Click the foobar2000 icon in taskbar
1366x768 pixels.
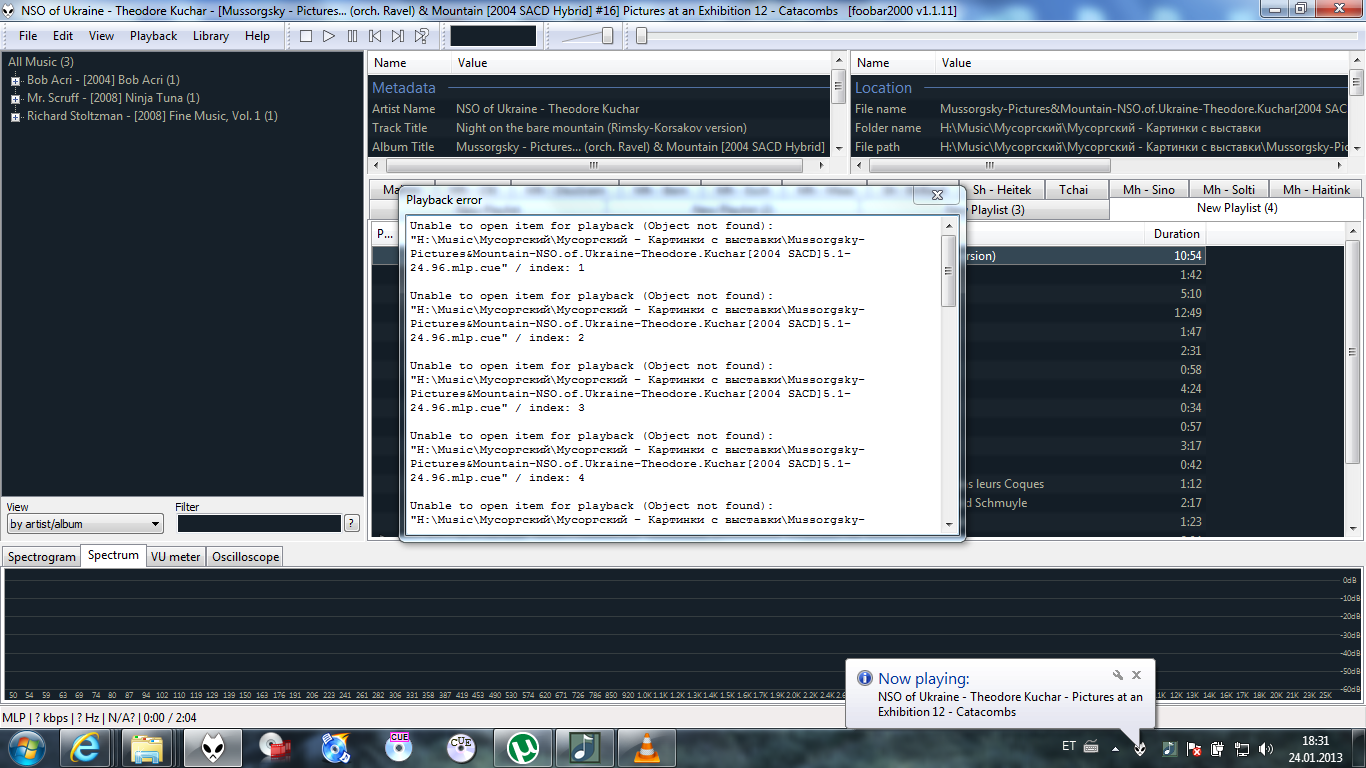[x=212, y=747]
